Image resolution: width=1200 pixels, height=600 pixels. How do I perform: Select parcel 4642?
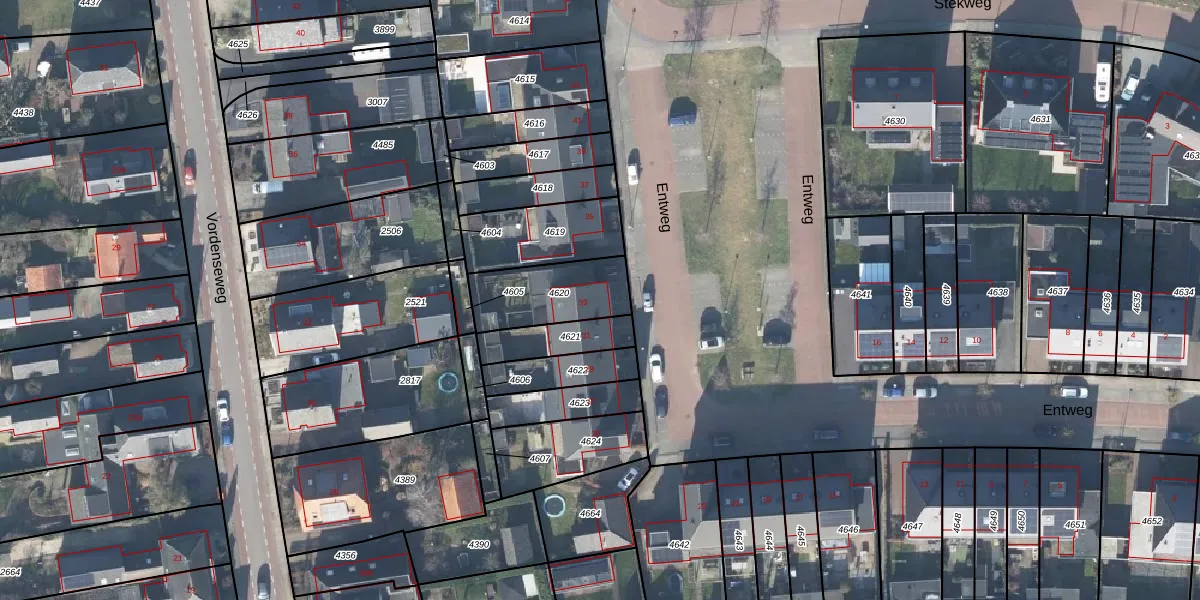(x=679, y=544)
